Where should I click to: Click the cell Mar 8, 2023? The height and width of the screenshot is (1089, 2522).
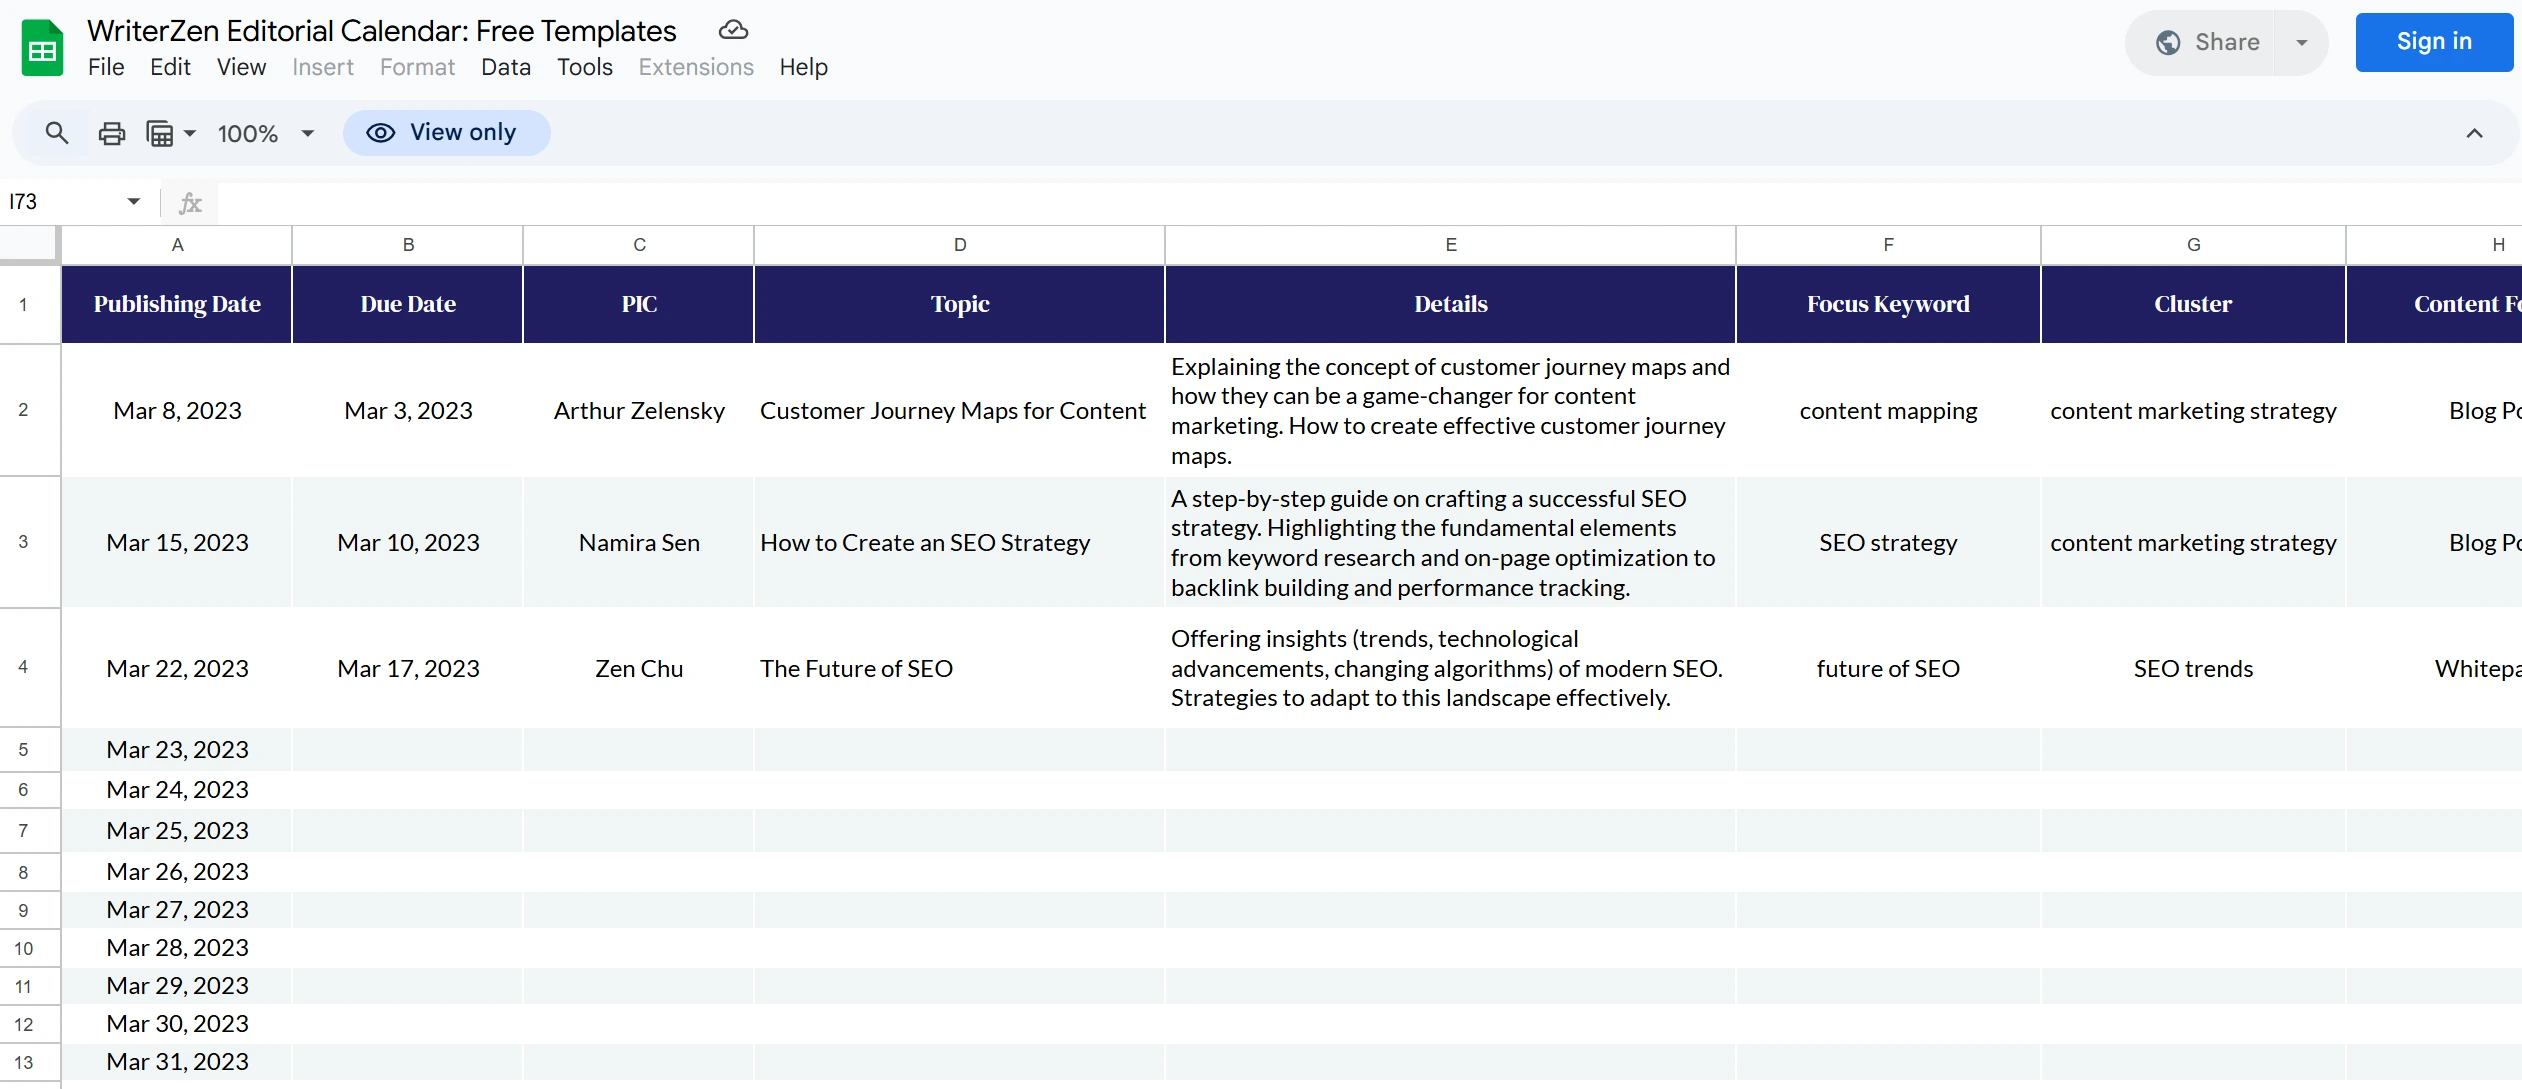pos(177,411)
